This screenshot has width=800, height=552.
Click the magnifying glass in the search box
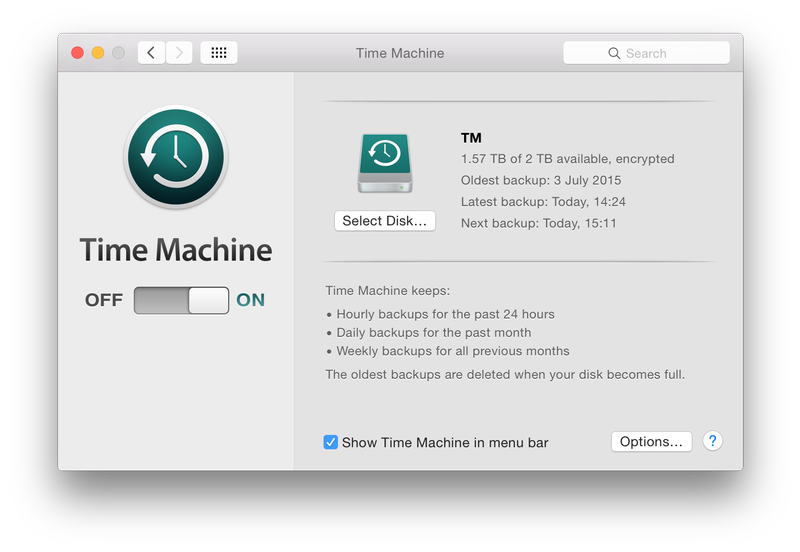(614, 53)
